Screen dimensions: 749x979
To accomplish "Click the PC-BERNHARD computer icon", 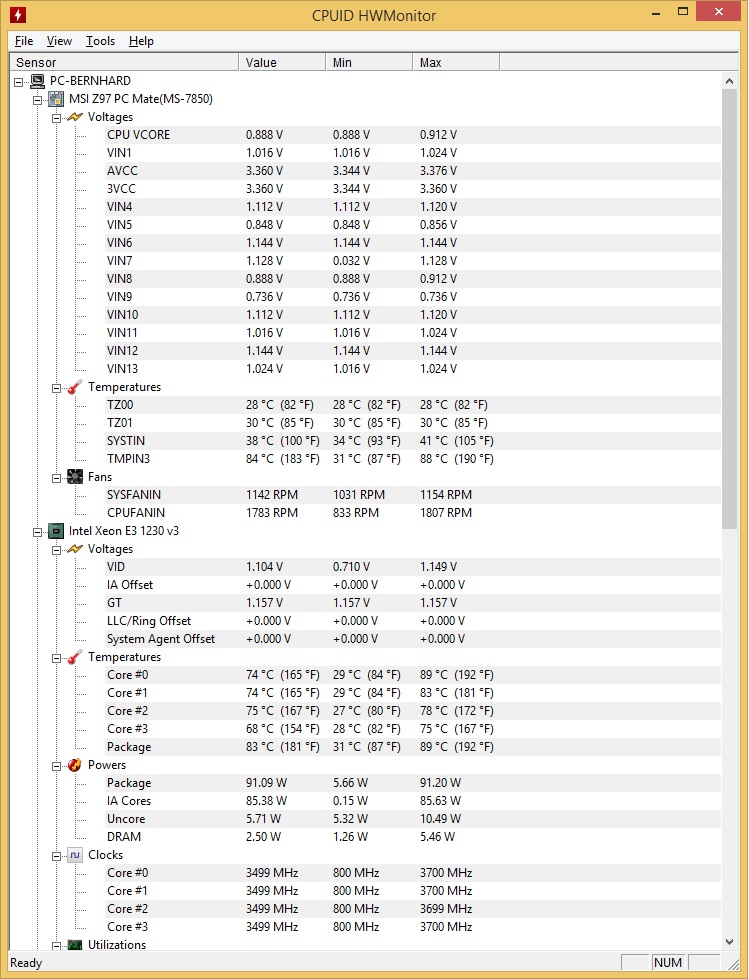I will (x=37, y=81).
